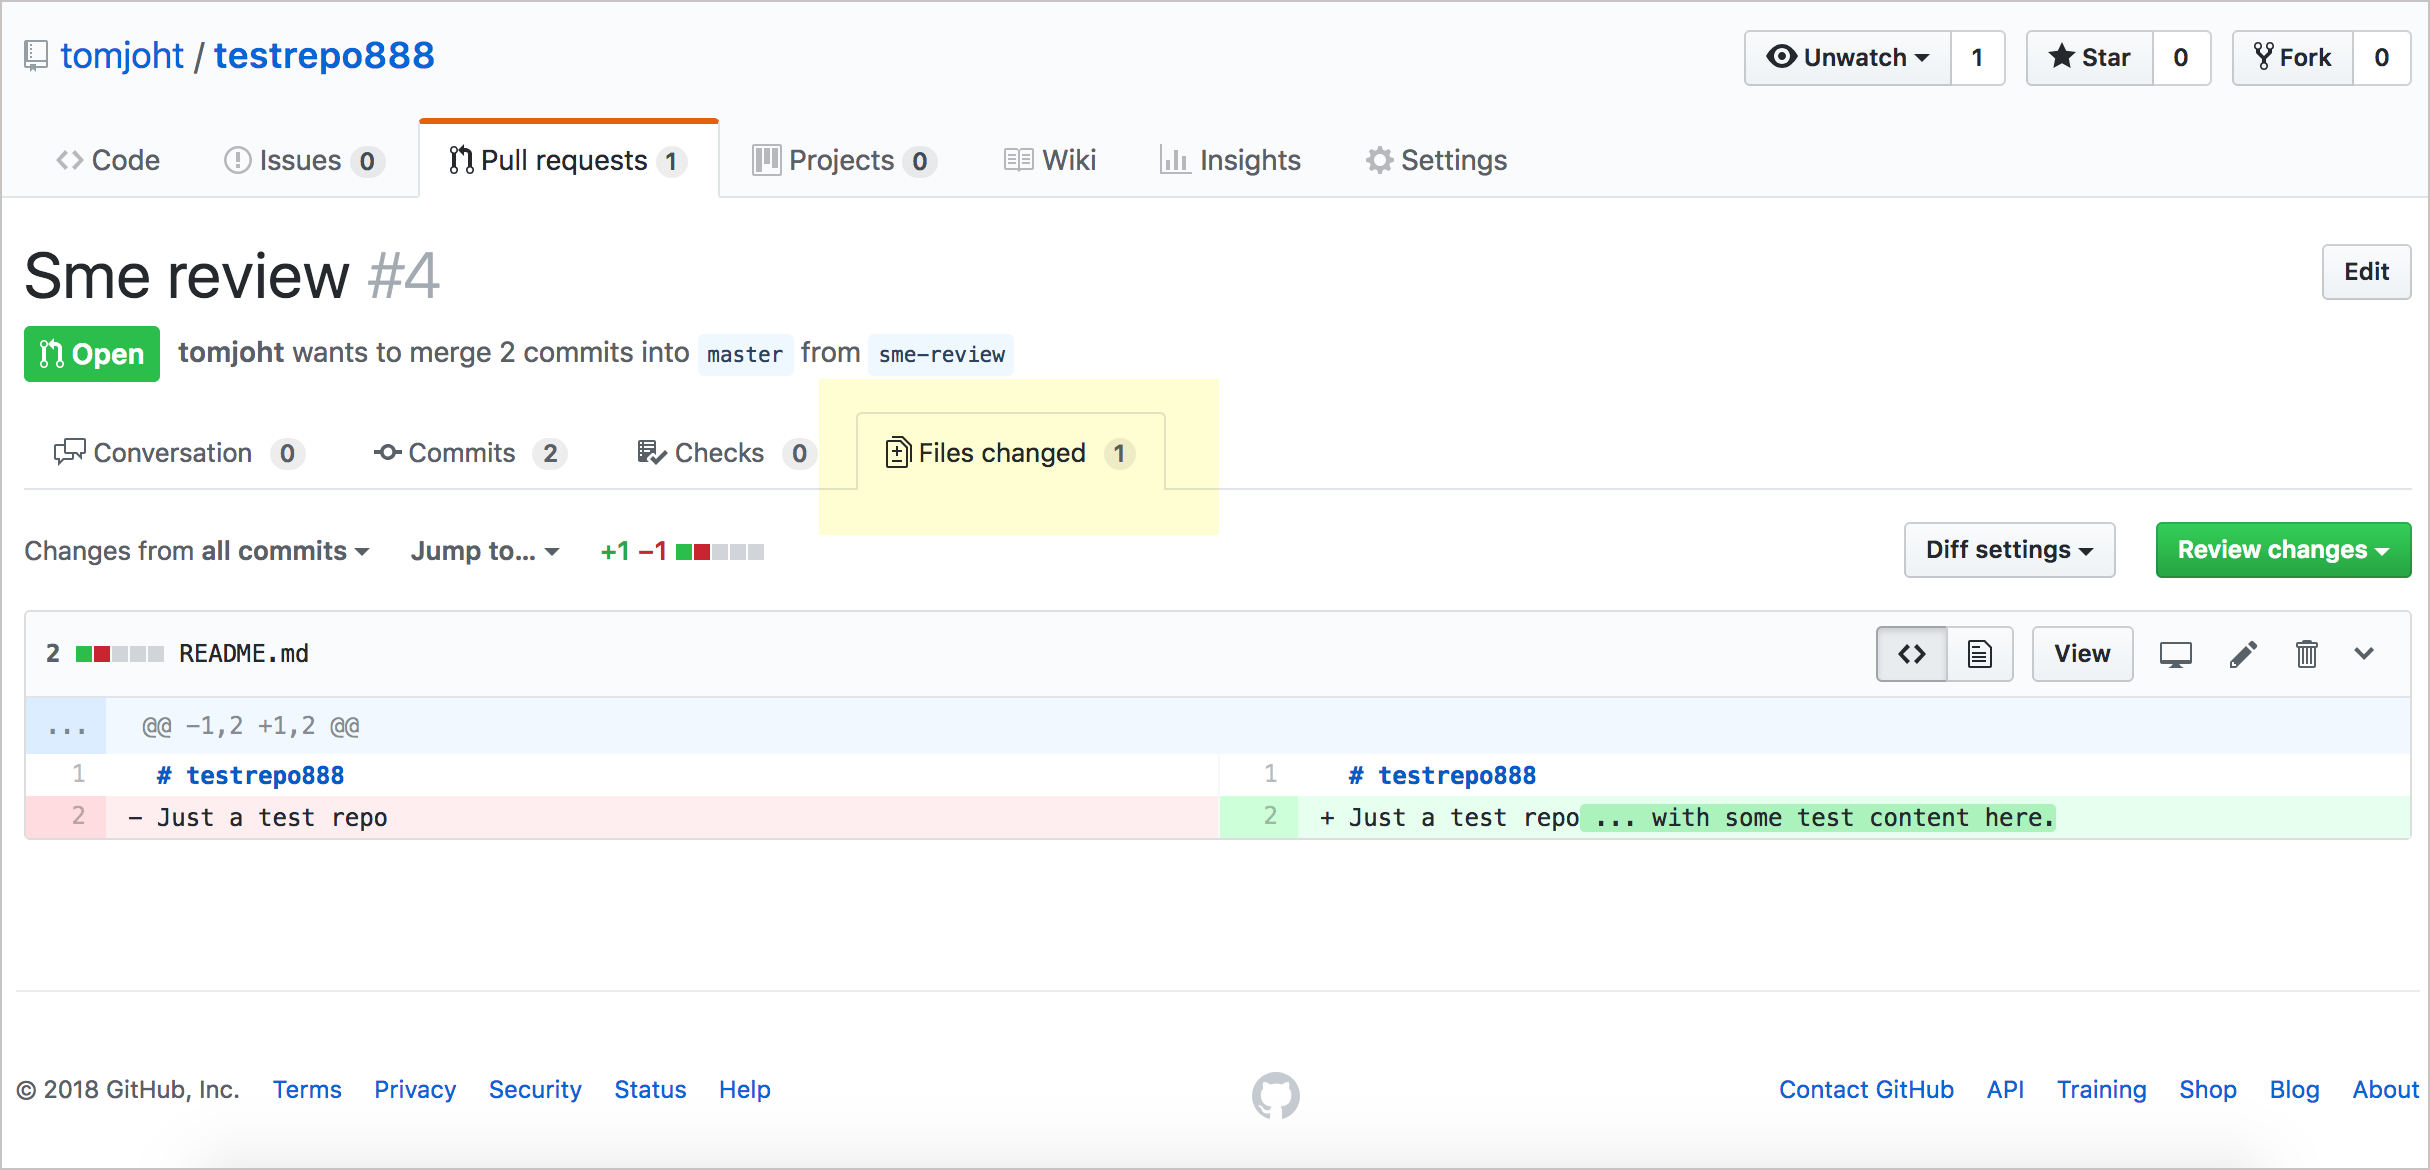Expand the diff collapse chevron
The image size is (2430, 1170).
[x=2371, y=652]
